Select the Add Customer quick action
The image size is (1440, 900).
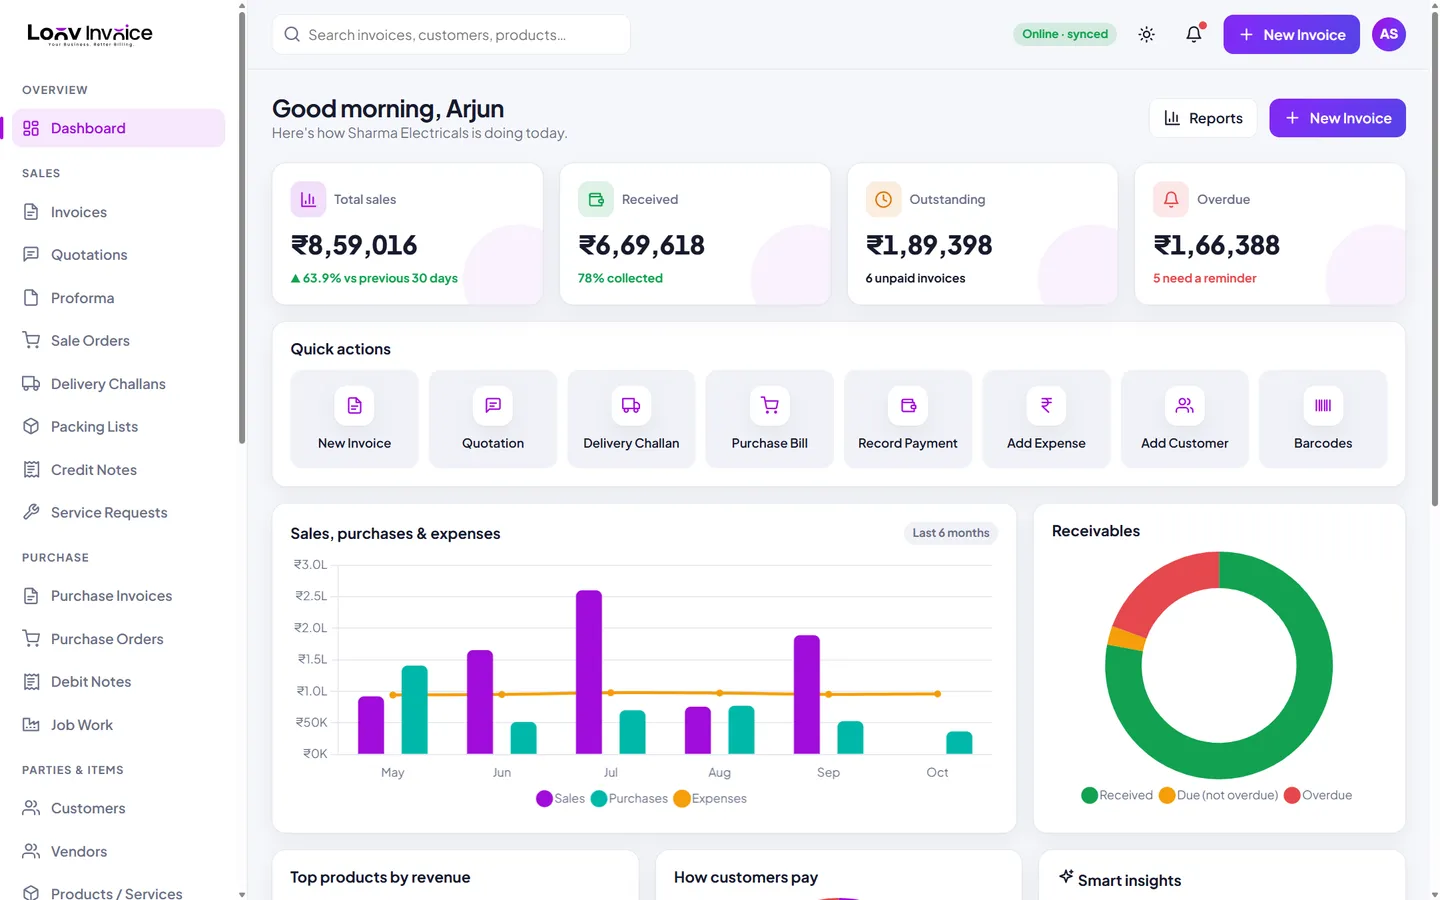coord(1185,419)
